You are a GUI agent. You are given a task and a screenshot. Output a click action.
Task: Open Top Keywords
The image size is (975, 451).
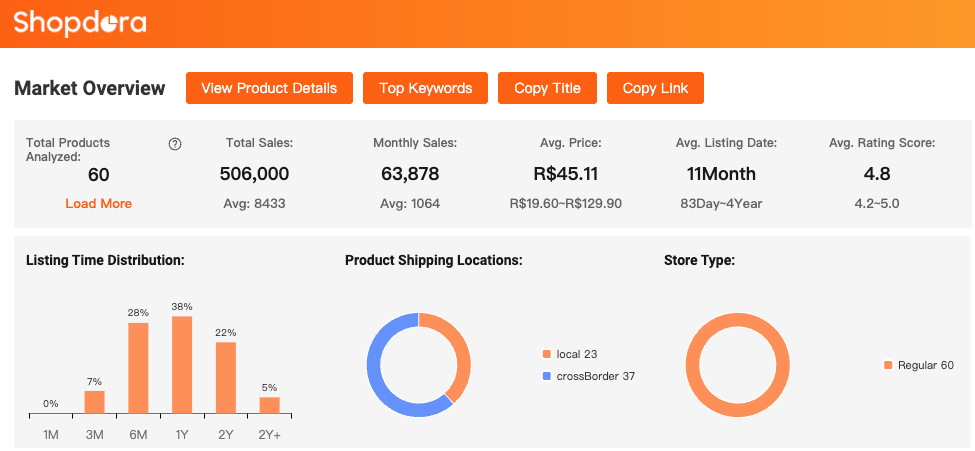click(425, 88)
